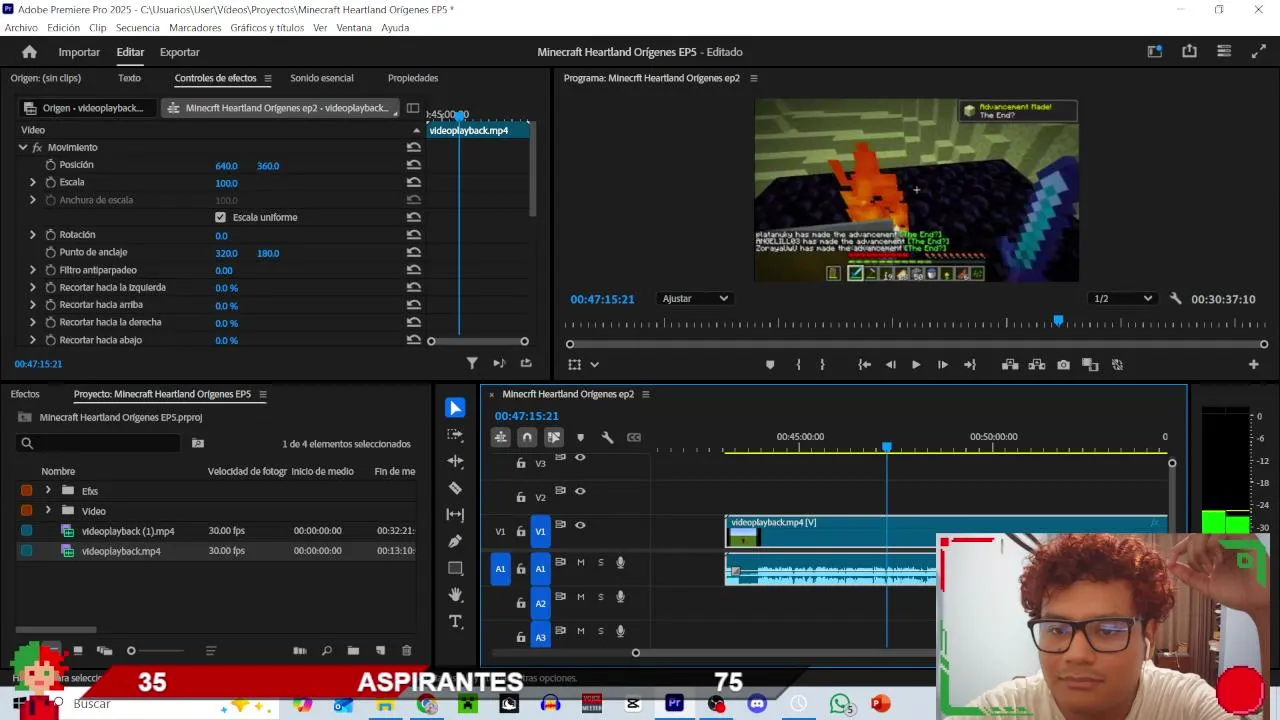Toggle V2 track output eye
1280x720 pixels.
[x=580, y=491]
